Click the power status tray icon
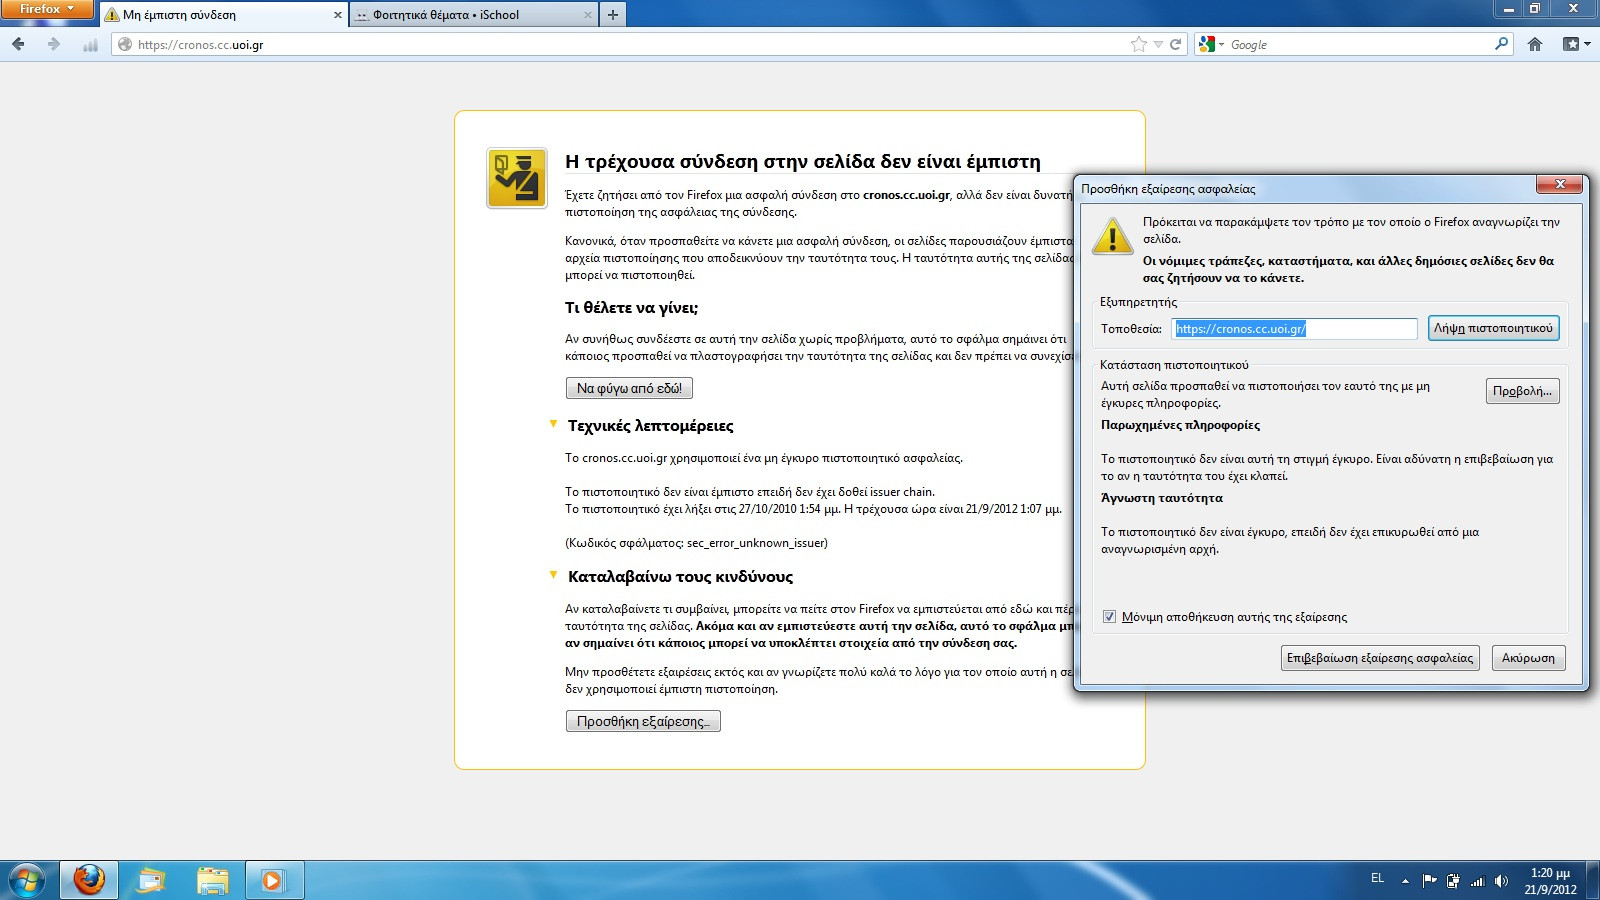The width and height of the screenshot is (1600, 900). click(x=1453, y=881)
